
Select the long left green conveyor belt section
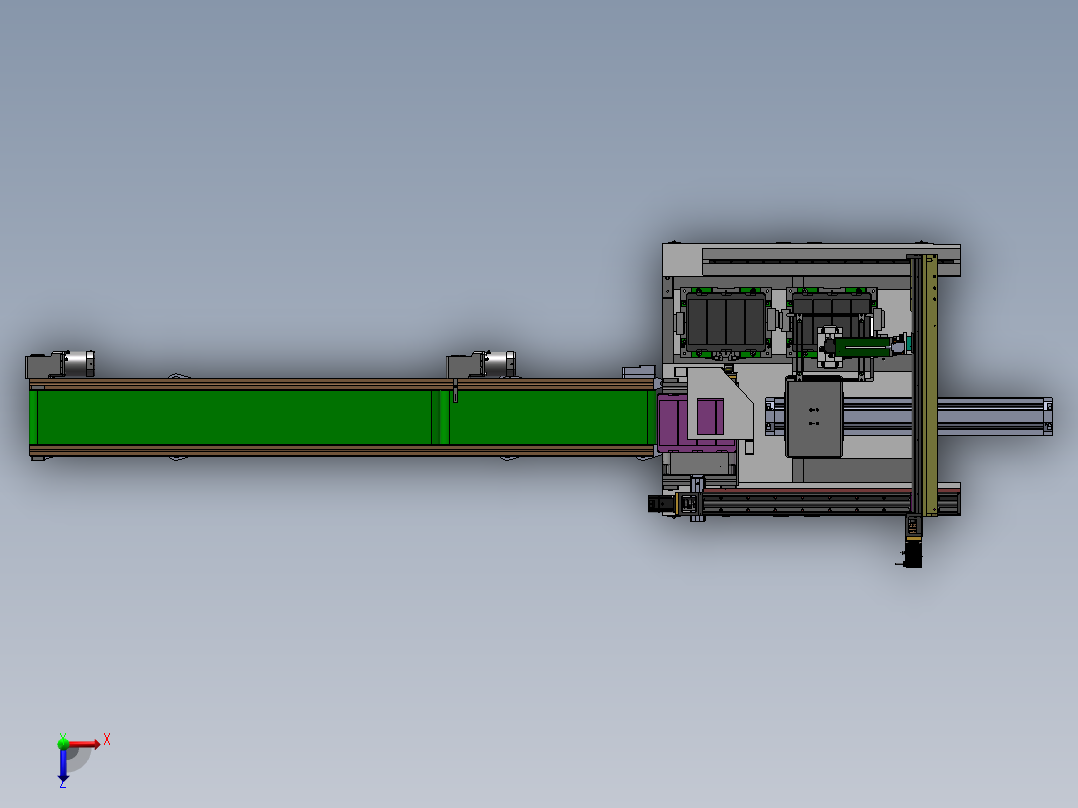(x=234, y=417)
